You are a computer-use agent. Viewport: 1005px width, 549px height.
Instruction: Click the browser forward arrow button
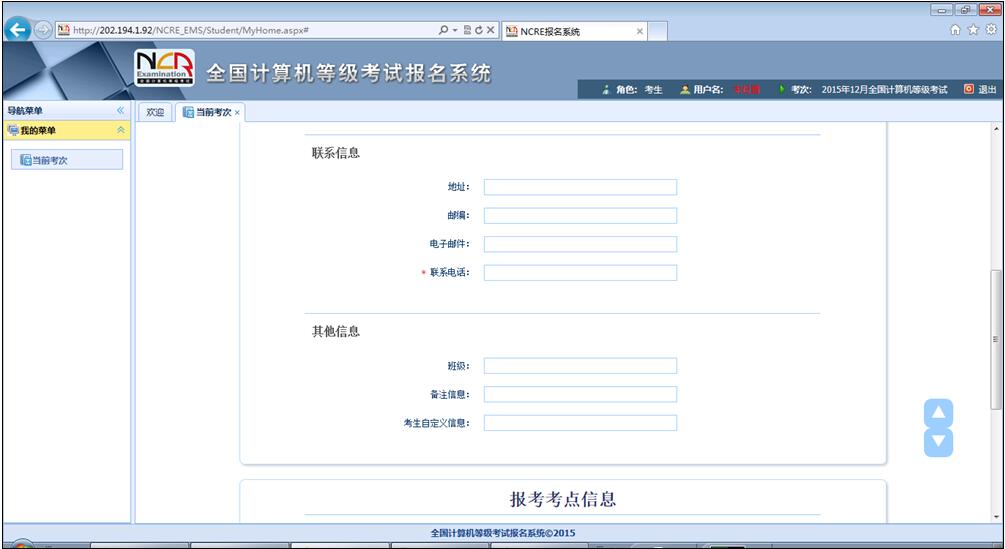[42, 30]
